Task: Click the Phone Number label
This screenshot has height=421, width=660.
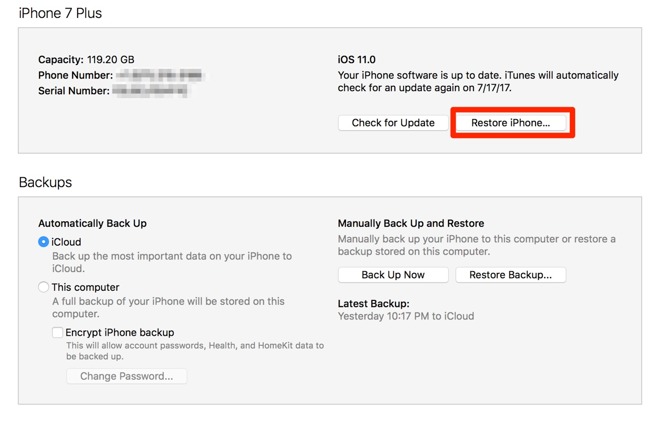Action: tap(74, 75)
